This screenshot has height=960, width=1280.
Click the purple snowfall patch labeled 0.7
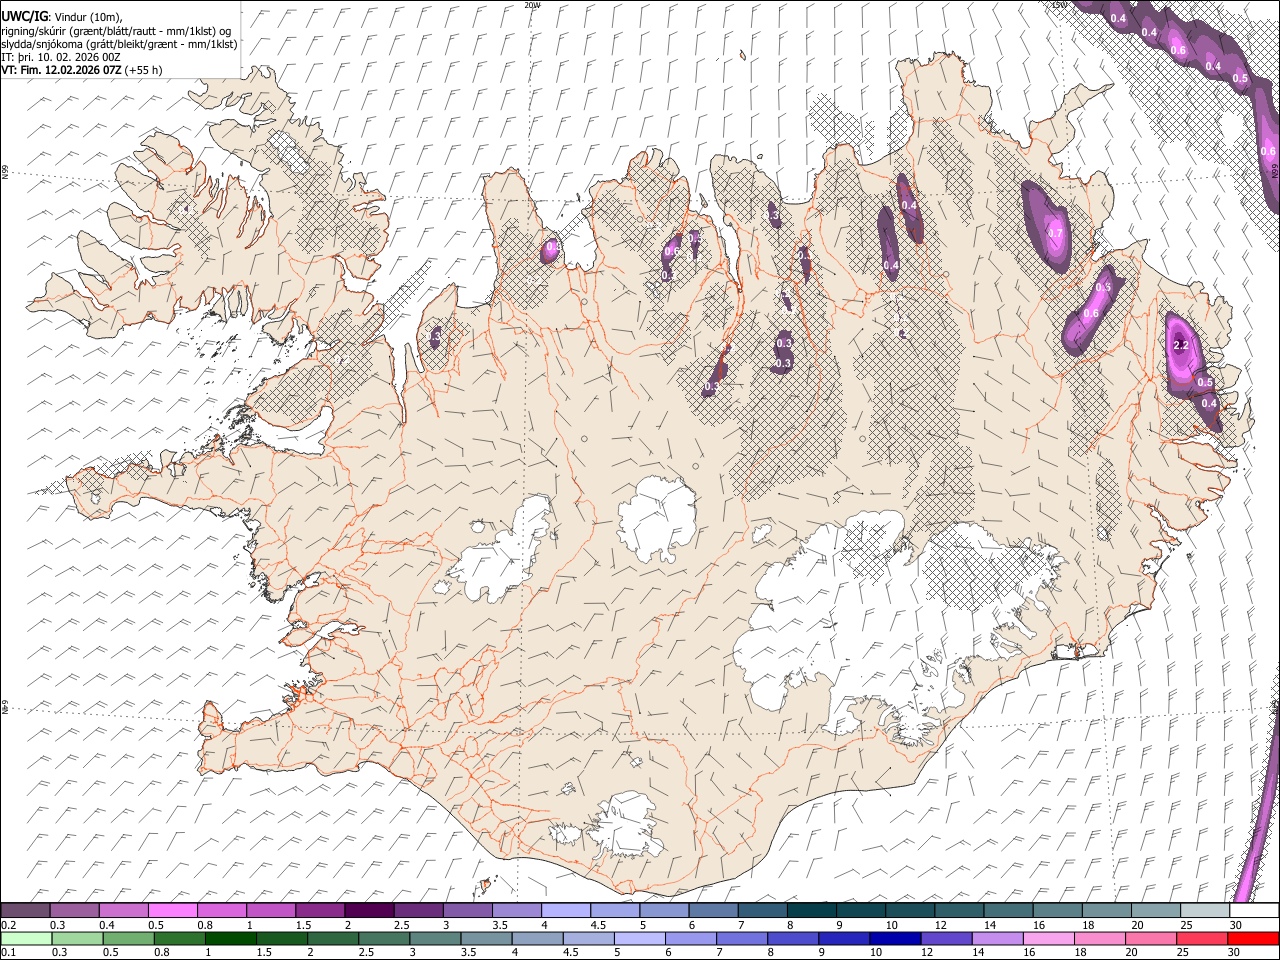(1047, 227)
